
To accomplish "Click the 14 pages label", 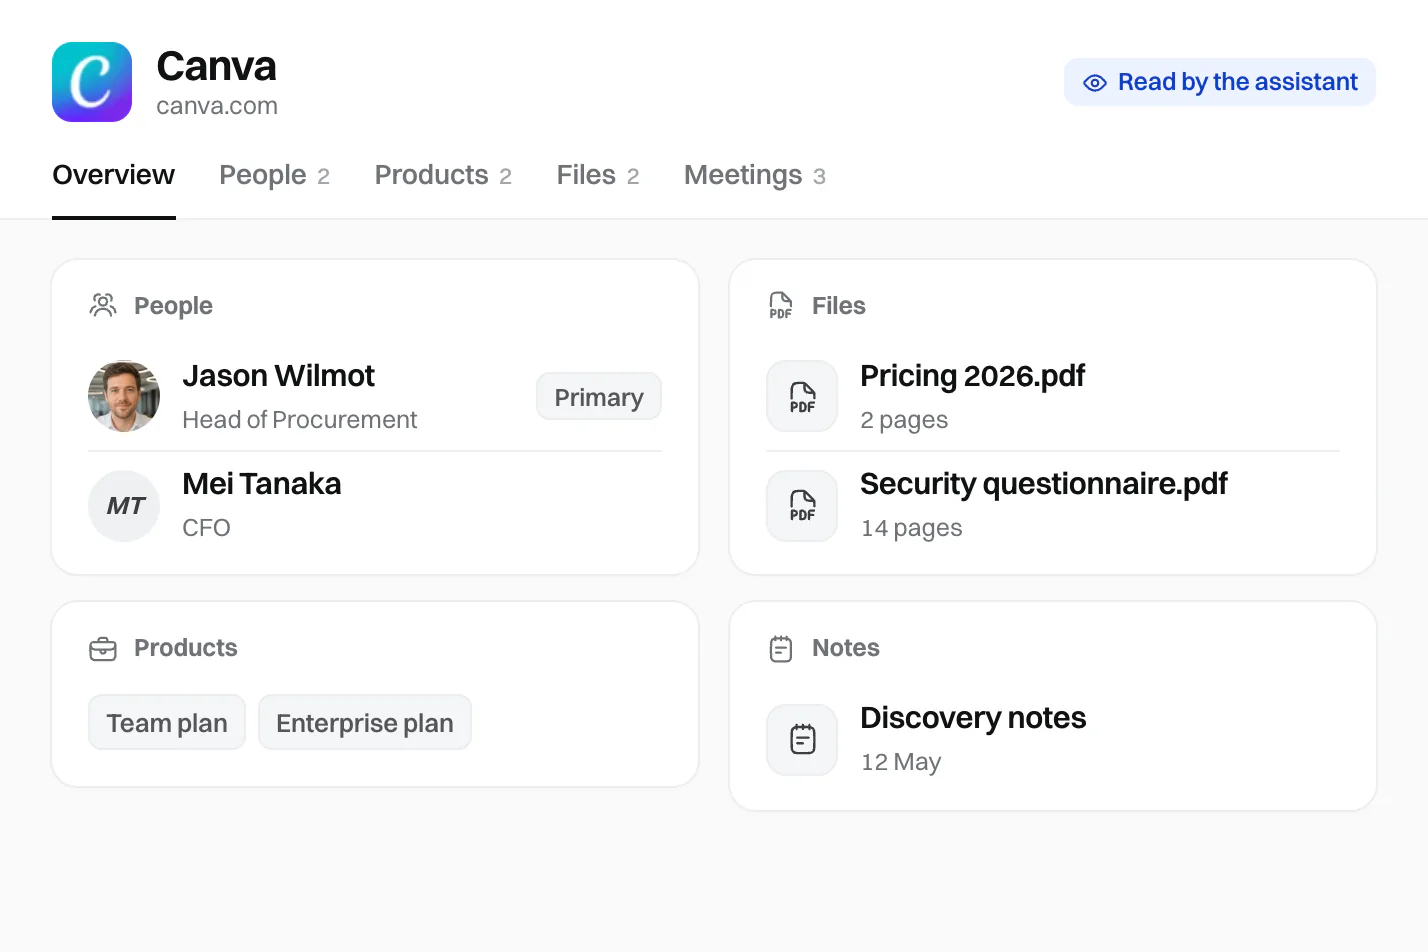I will coord(911,528).
